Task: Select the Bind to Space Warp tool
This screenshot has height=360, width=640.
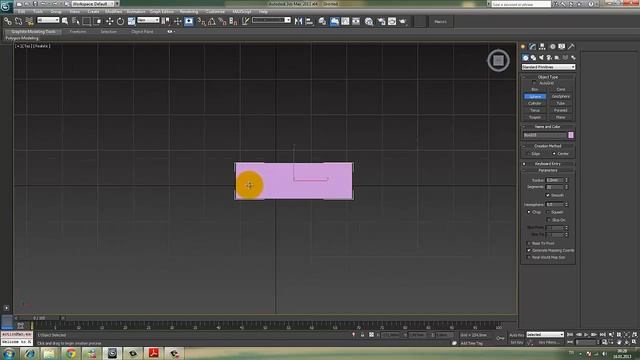Action: [29, 21]
